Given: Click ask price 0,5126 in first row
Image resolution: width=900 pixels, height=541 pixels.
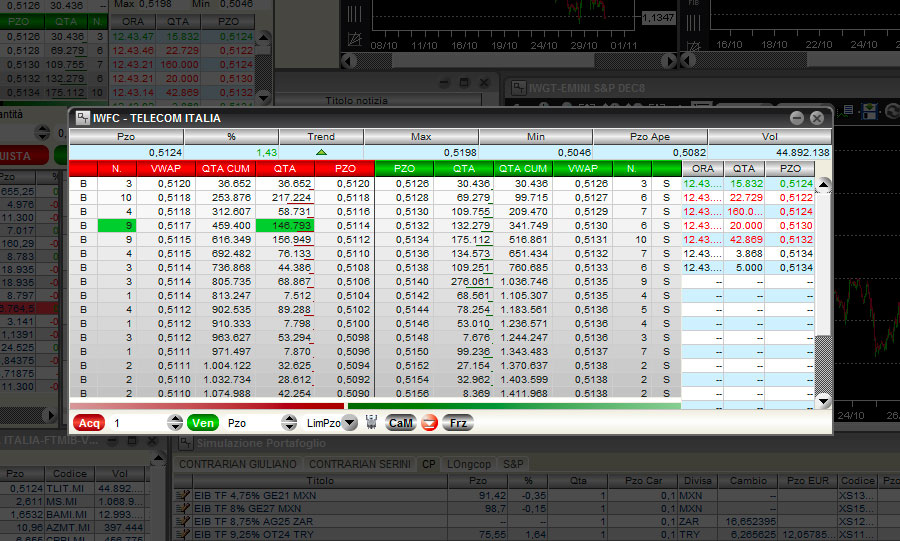Looking at the screenshot, I should (x=404, y=184).
